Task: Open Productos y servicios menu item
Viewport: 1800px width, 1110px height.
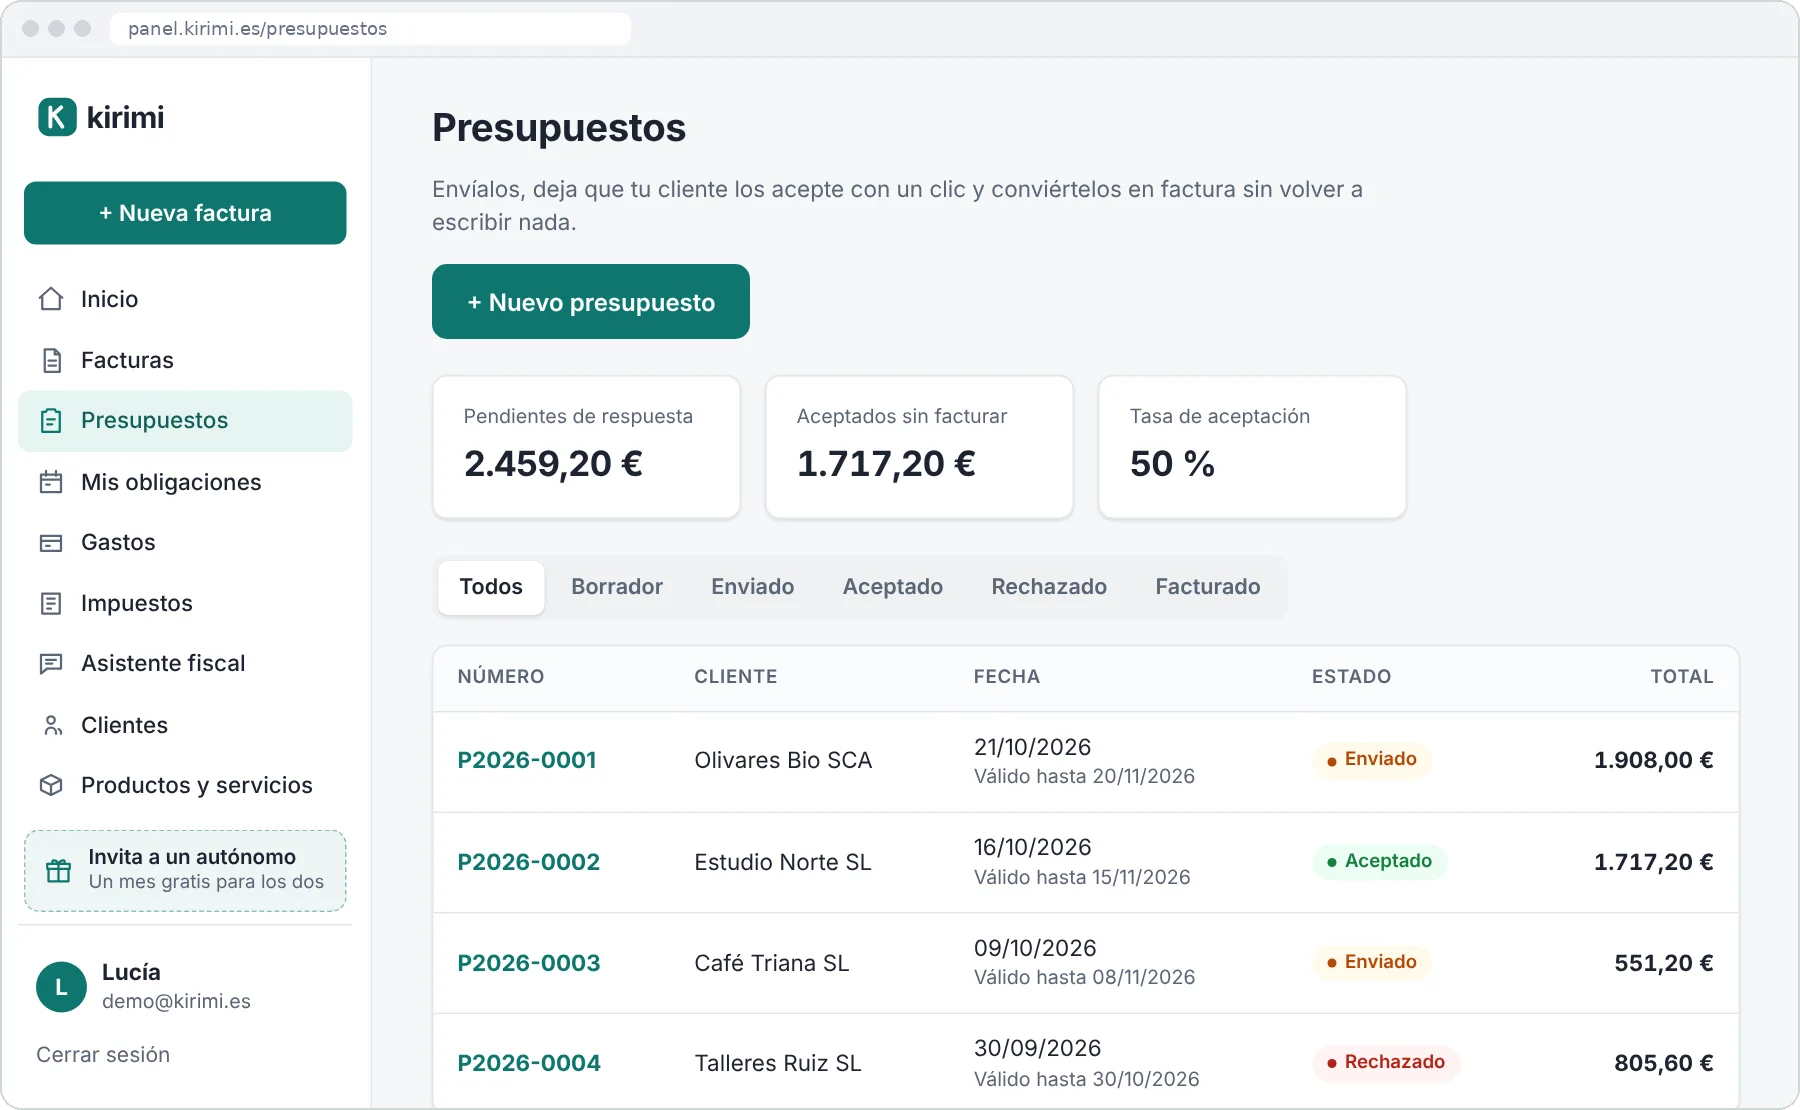Action: tap(185, 785)
